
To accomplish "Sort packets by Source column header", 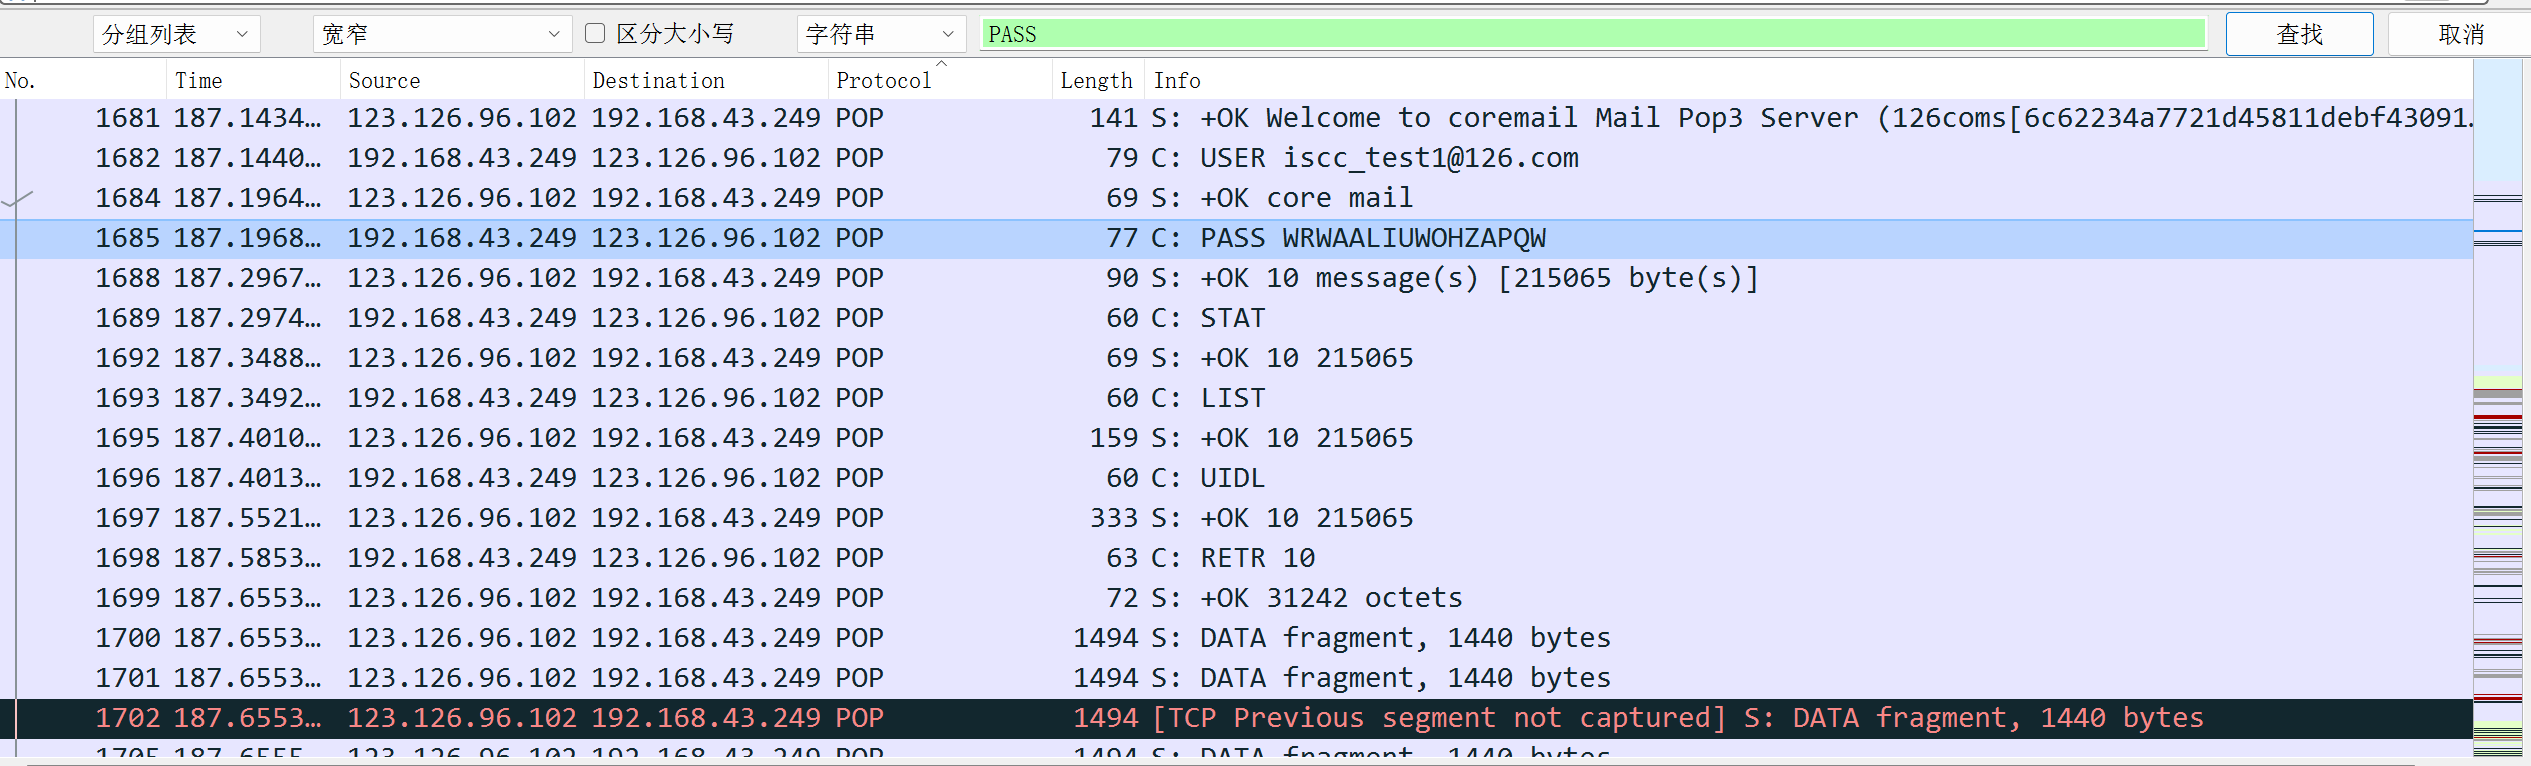I will pyautogui.click(x=462, y=80).
